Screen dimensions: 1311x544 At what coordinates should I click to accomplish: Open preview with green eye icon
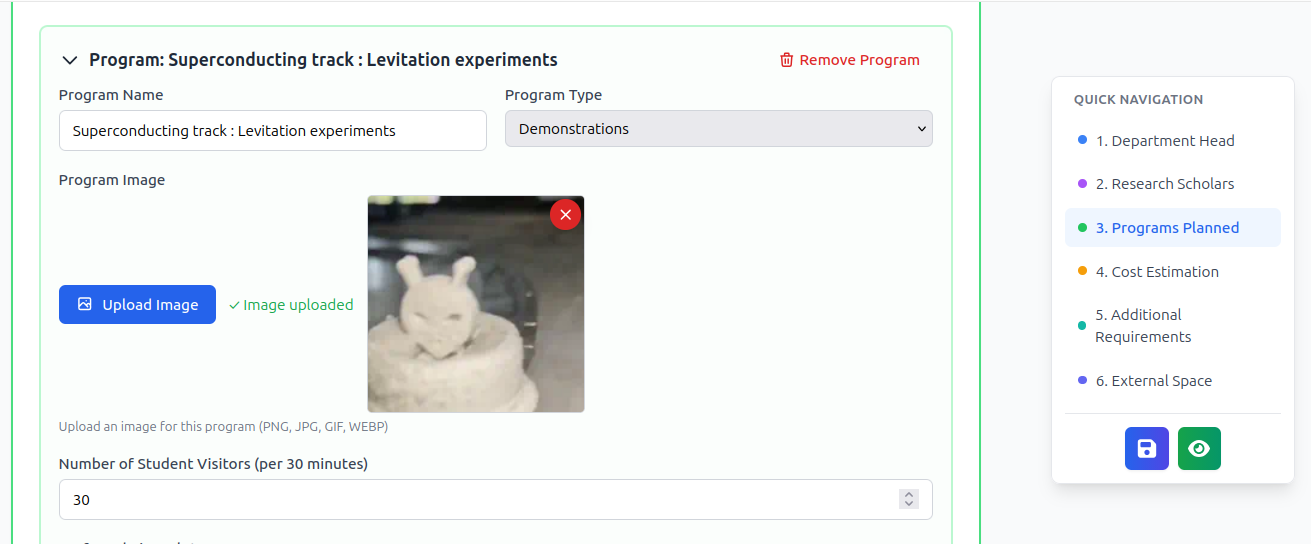pyautogui.click(x=1199, y=449)
